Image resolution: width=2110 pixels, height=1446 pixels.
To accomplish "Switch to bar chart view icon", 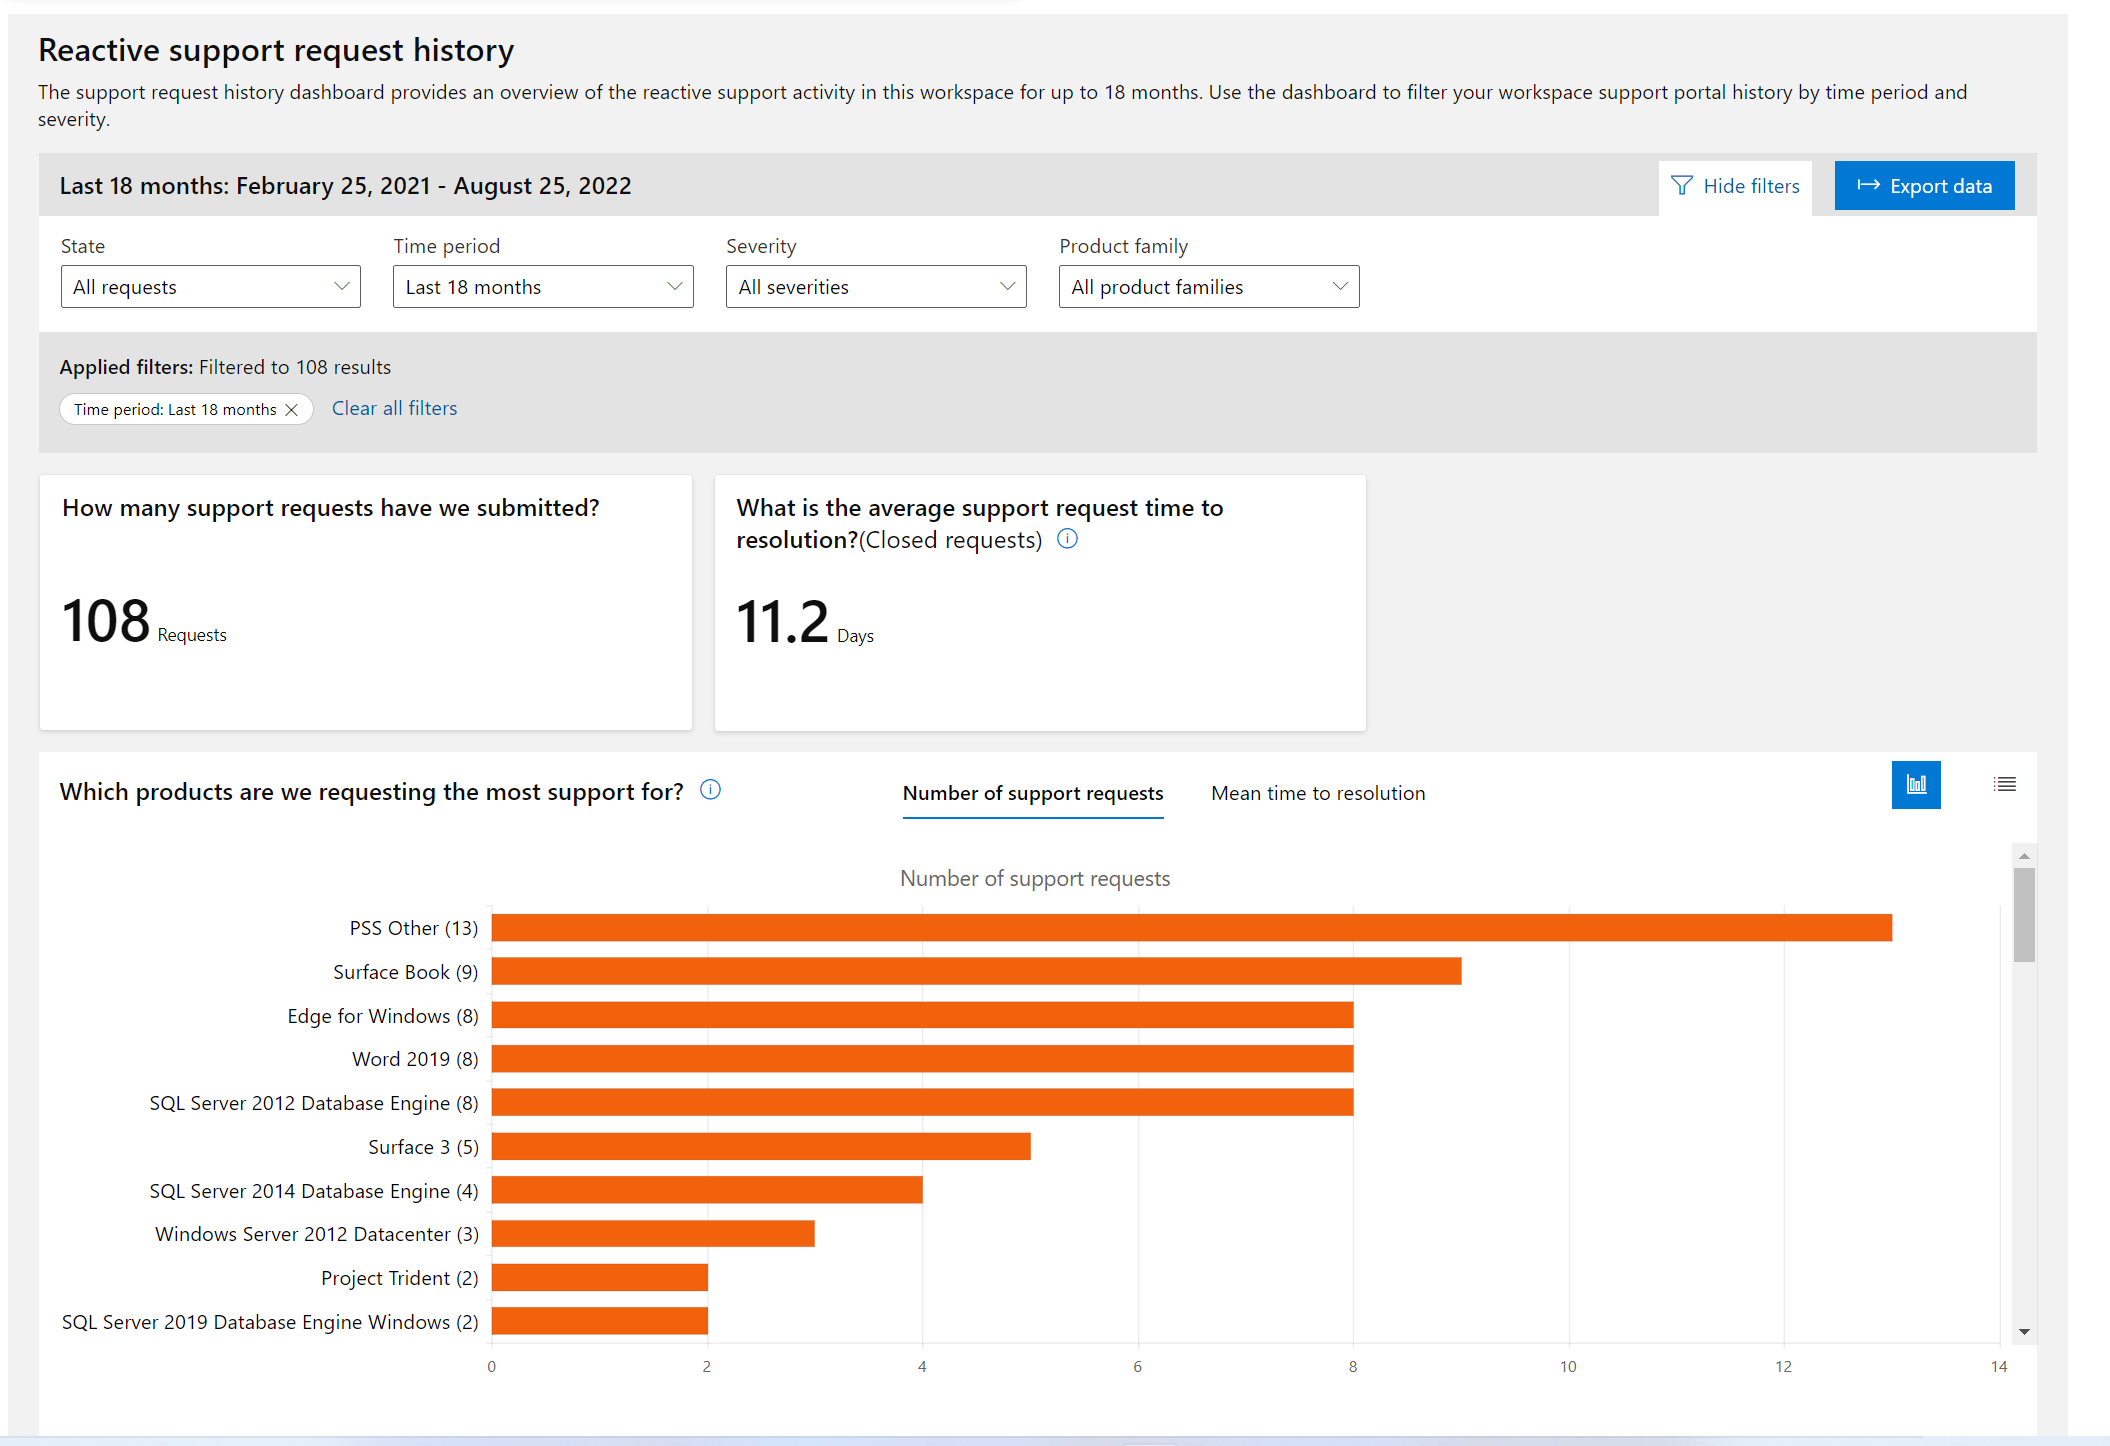I will (x=1915, y=785).
